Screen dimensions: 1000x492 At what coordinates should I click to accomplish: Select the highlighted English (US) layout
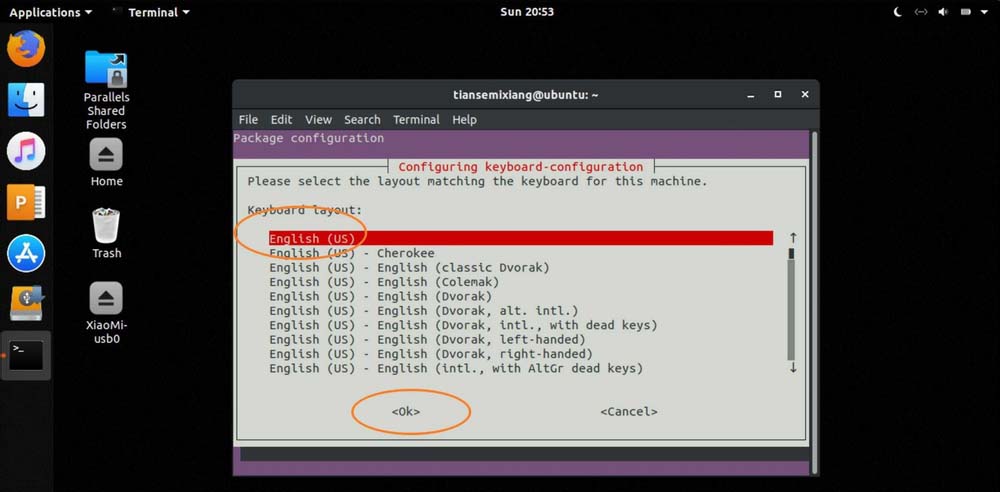coord(521,239)
